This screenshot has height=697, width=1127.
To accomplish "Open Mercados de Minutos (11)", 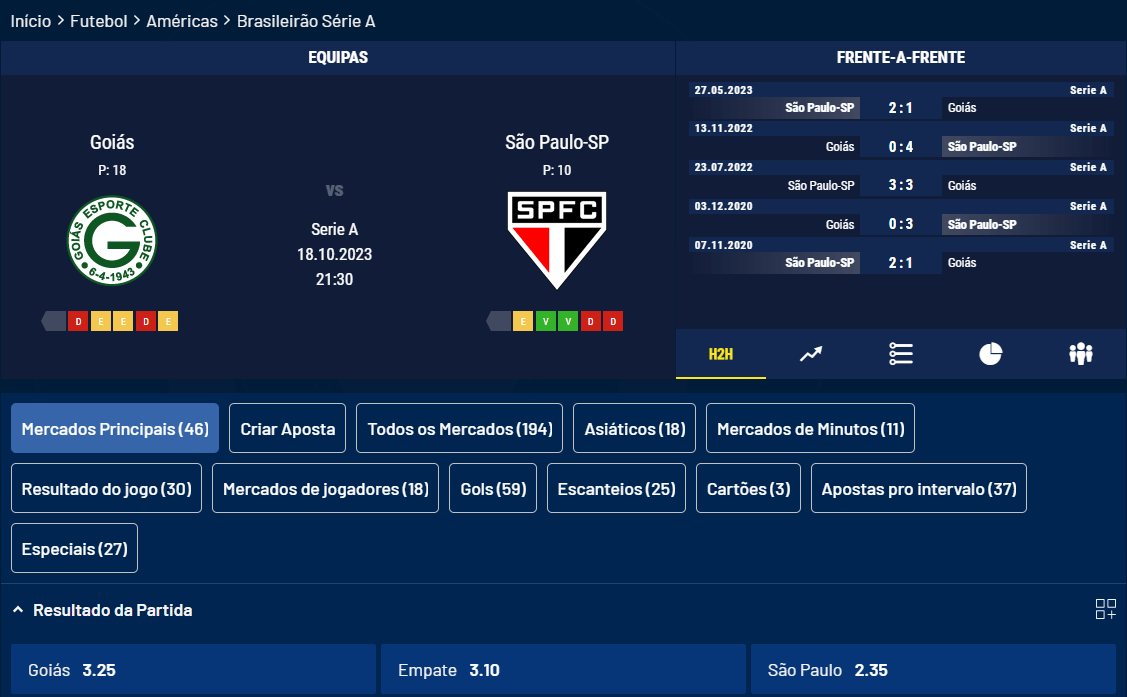I will click(811, 428).
